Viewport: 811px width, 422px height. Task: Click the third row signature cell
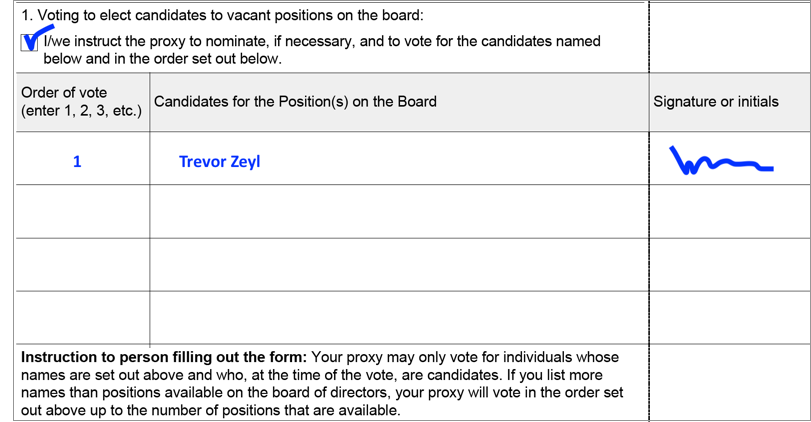[x=730, y=265]
